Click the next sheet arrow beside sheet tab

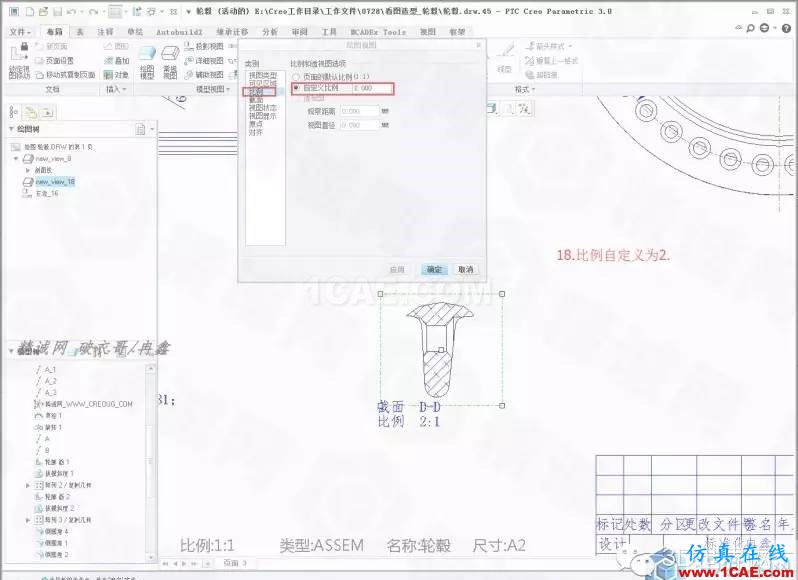click(184, 564)
